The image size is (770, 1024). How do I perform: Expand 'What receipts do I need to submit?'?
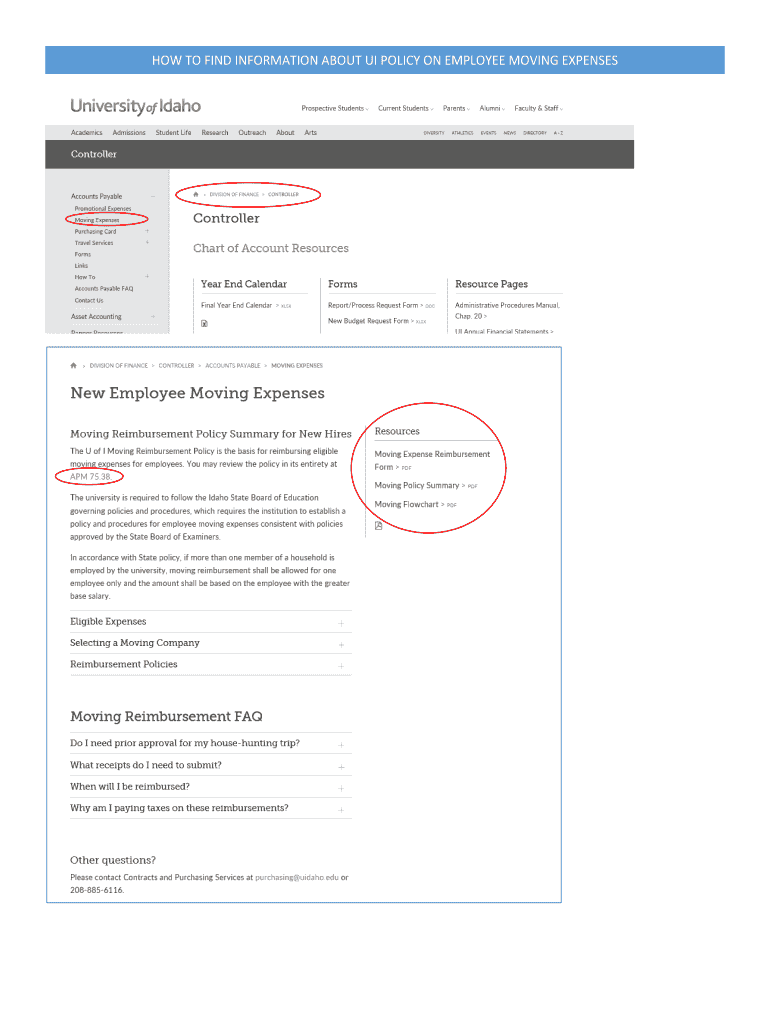point(341,767)
